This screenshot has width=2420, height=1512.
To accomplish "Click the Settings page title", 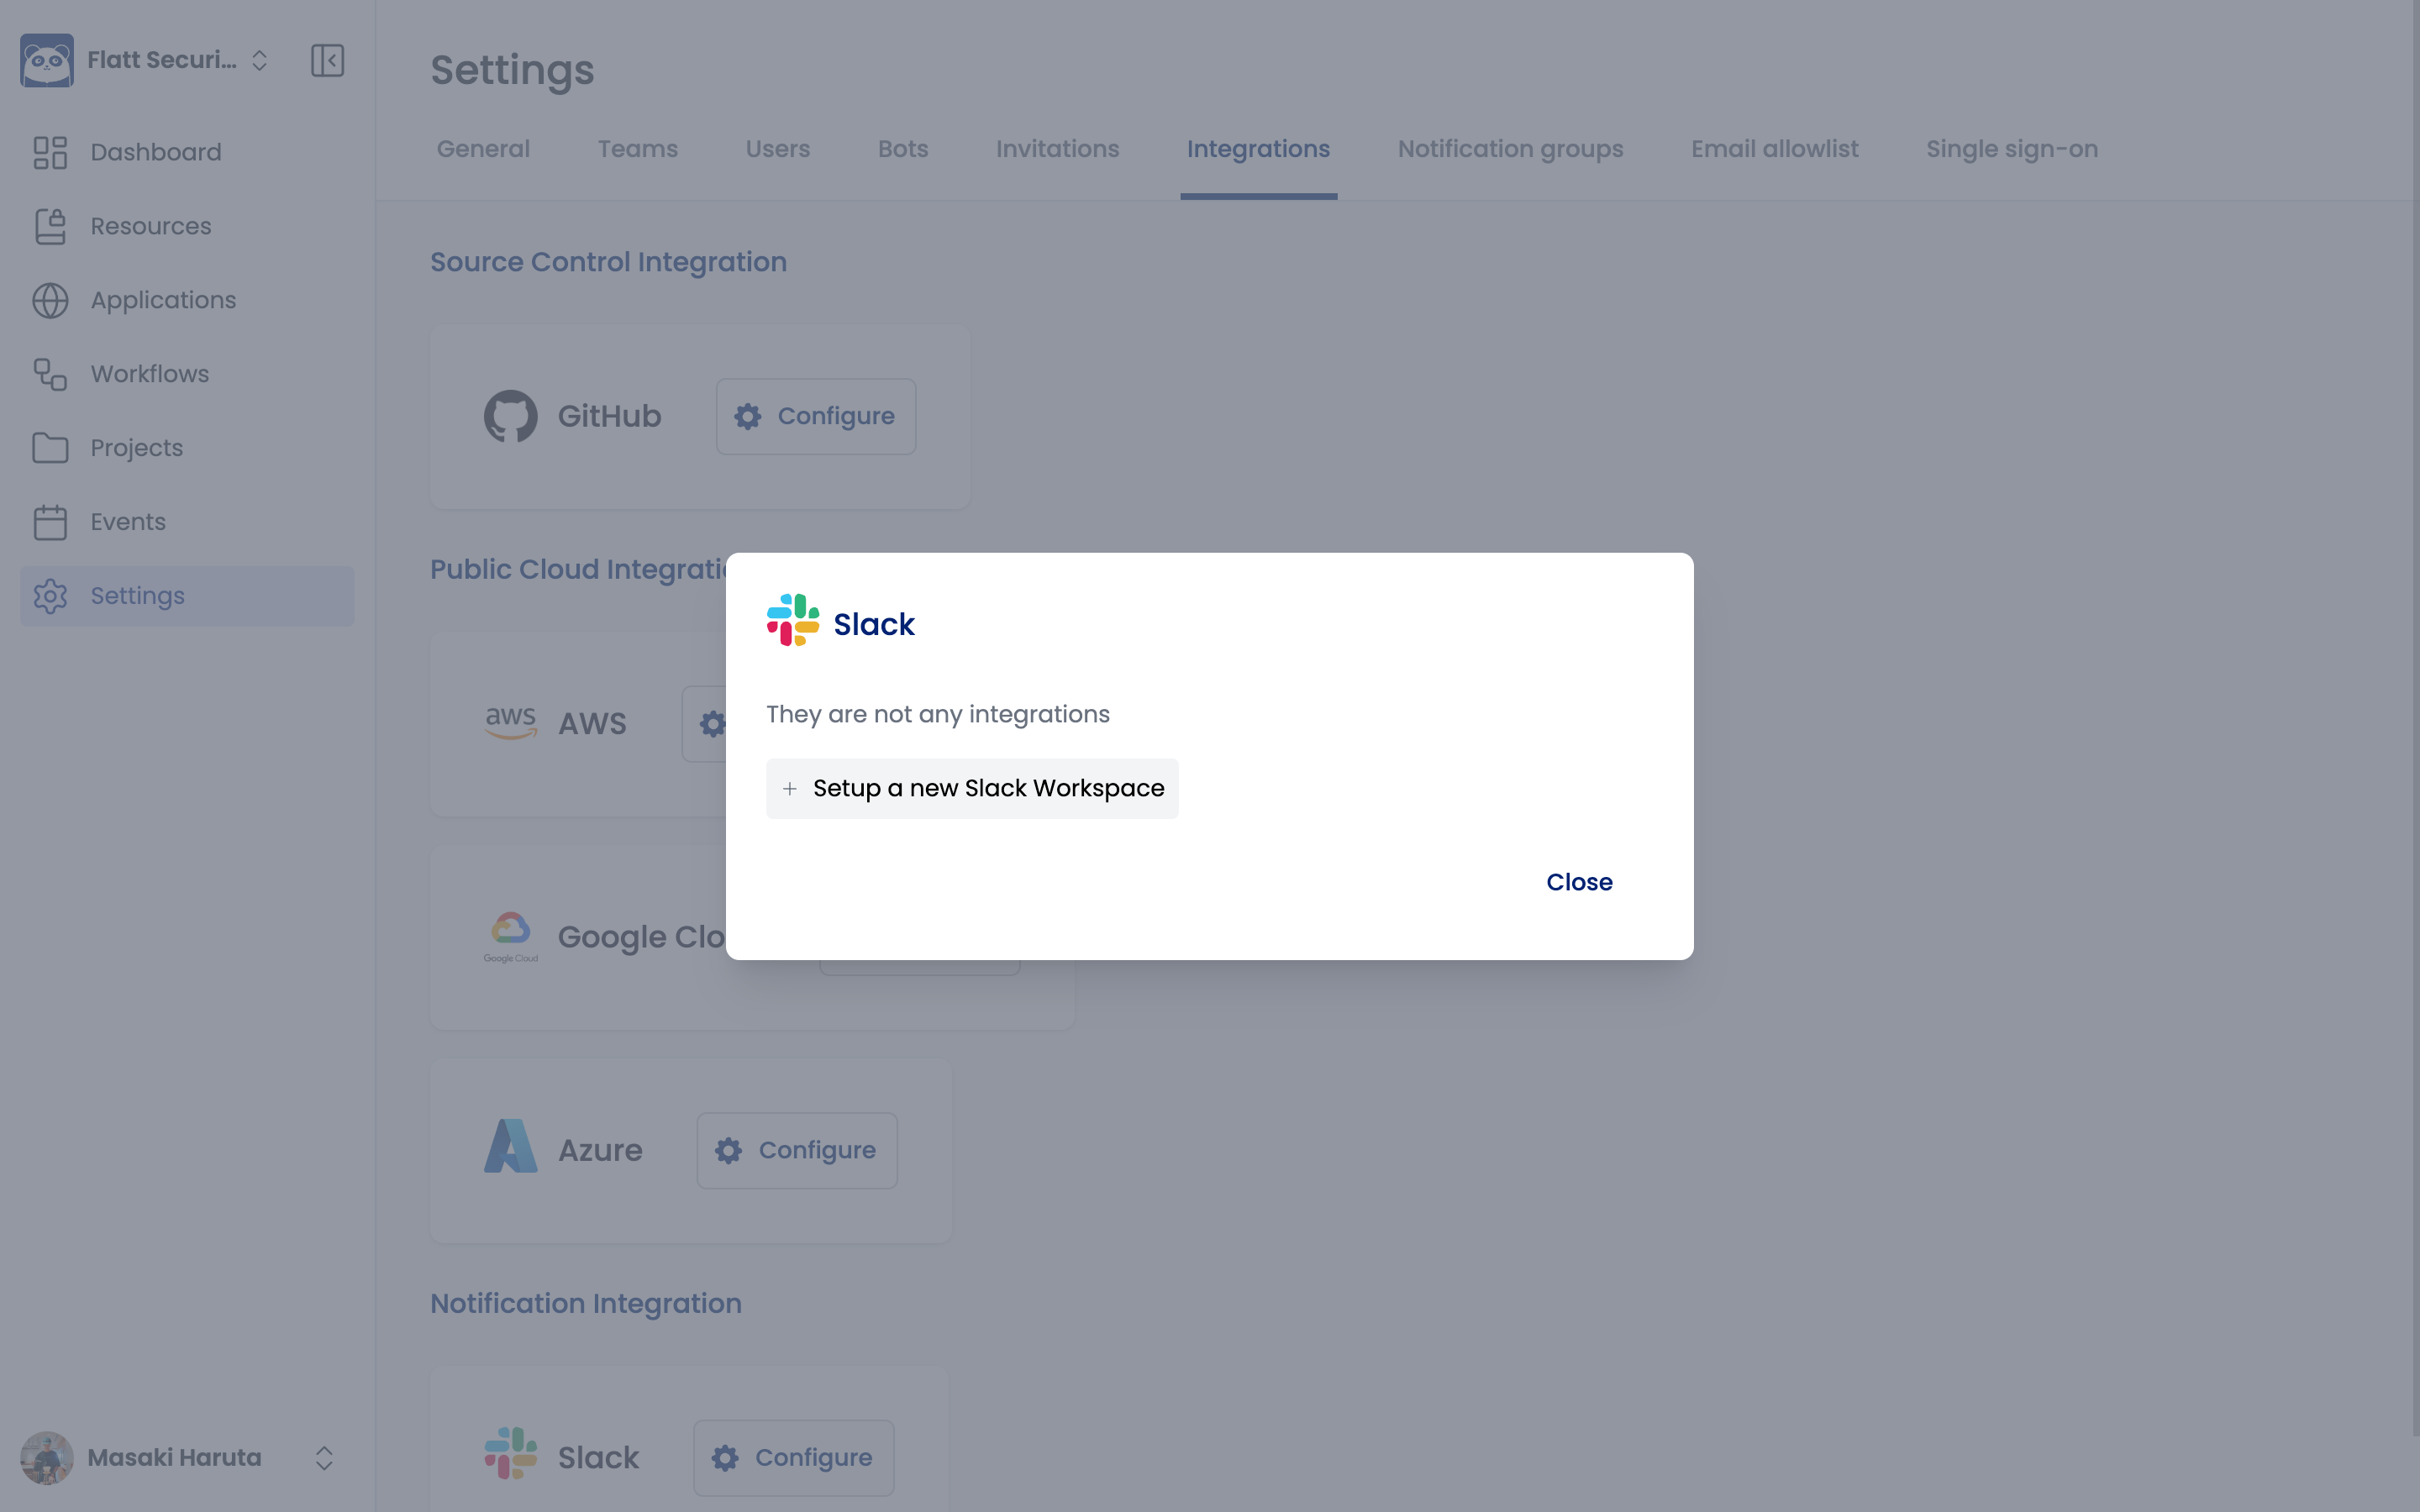I will click(x=512, y=70).
